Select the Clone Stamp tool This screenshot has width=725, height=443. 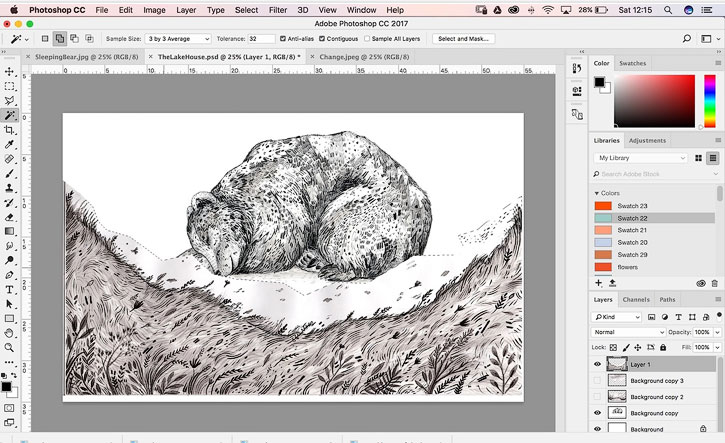click(9, 188)
